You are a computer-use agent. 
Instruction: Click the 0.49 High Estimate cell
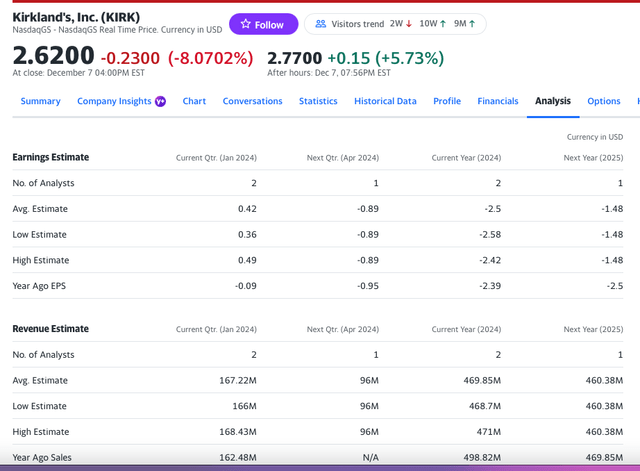pyautogui.click(x=247, y=260)
